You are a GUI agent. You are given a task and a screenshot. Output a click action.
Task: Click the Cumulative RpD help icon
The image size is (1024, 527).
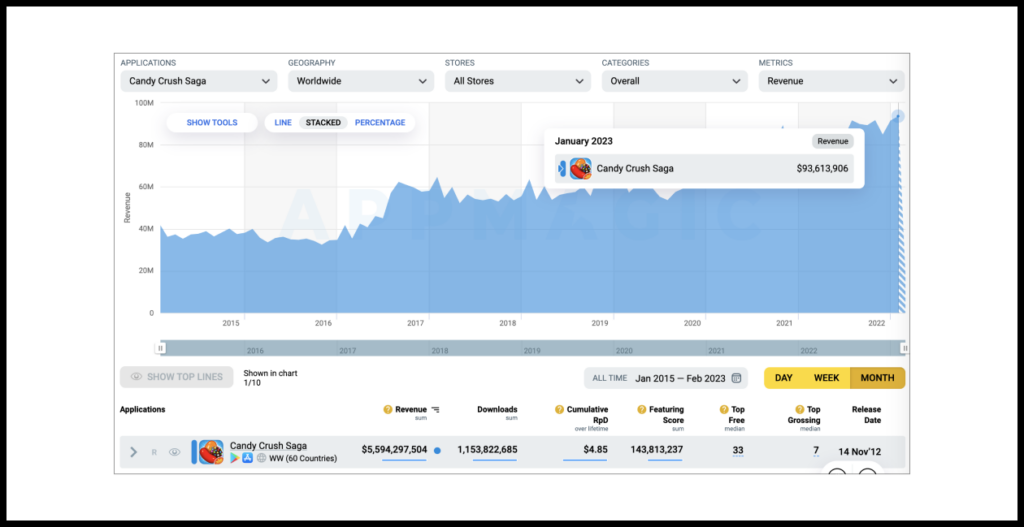pos(559,409)
